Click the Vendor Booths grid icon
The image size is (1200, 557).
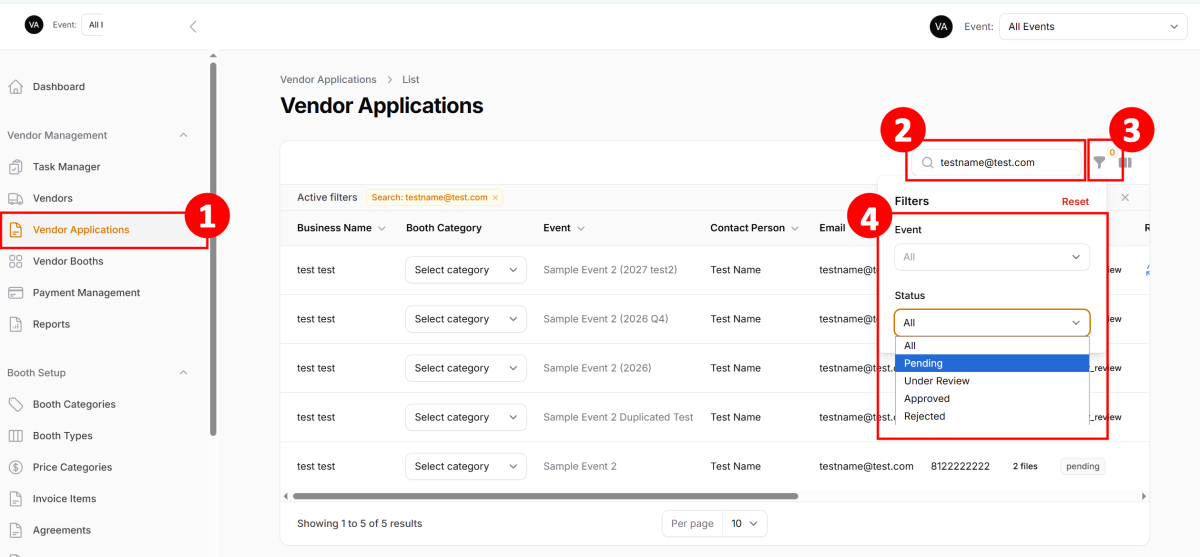[15, 261]
